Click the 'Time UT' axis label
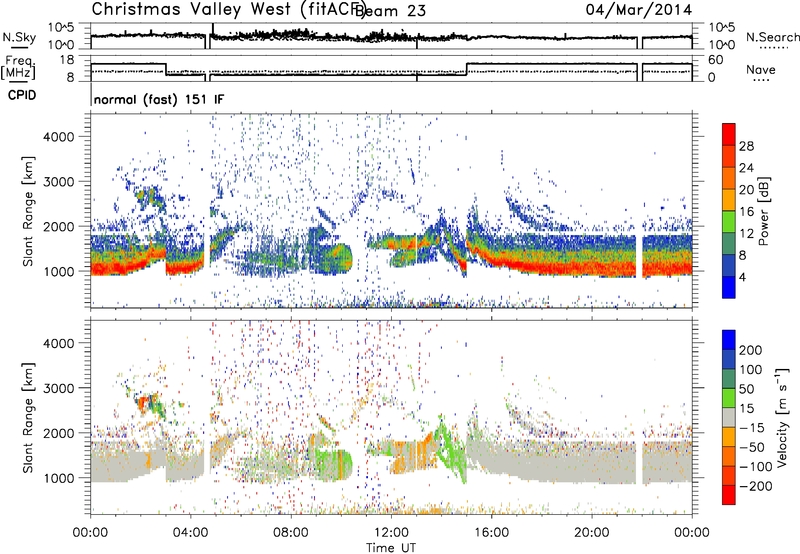The width and height of the screenshot is (800, 554). (391, 547)
